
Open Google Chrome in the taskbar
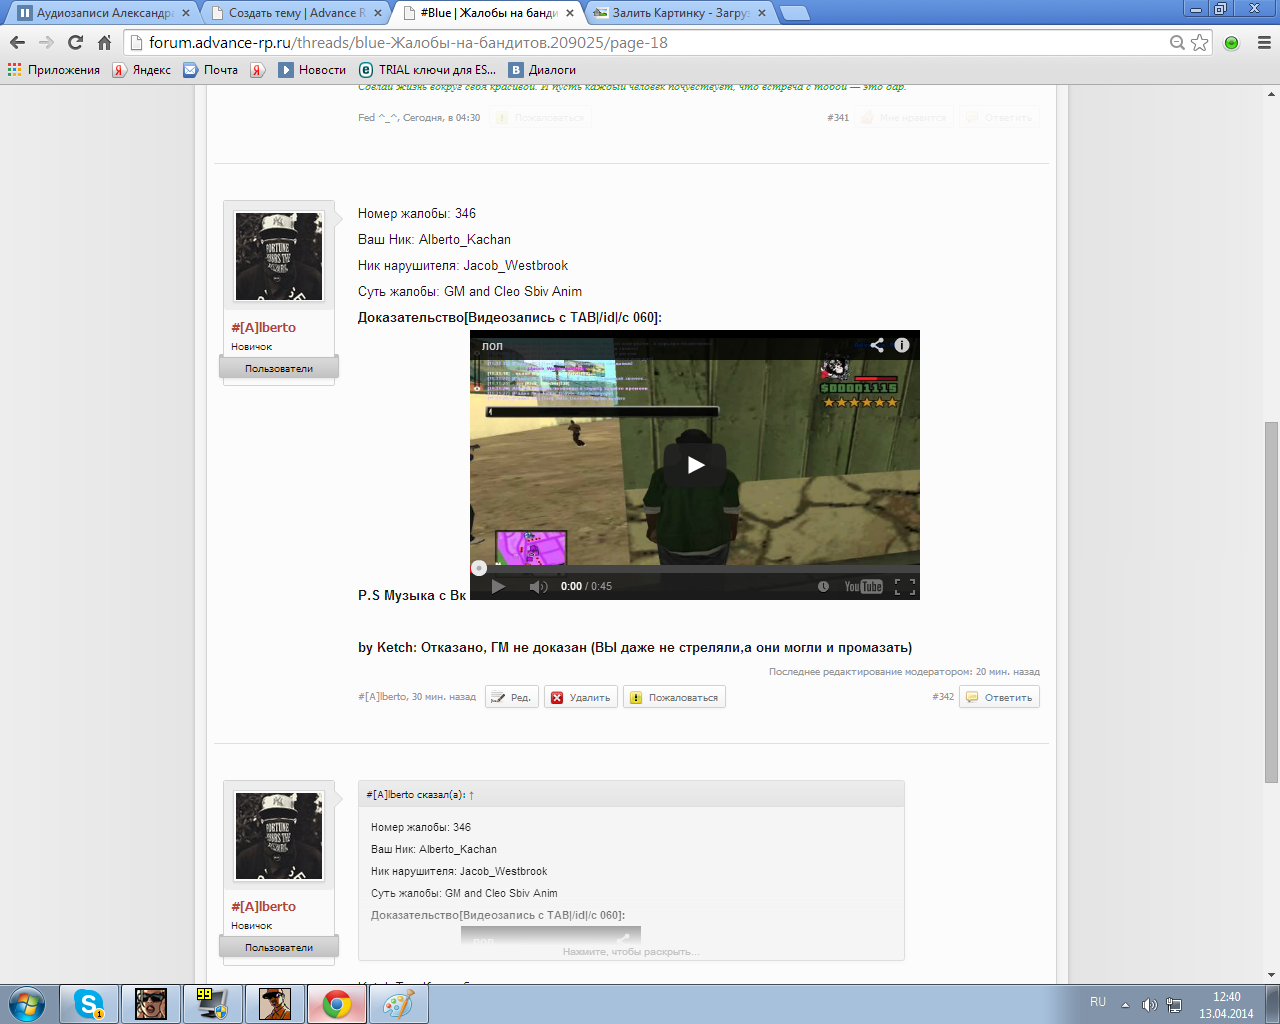[x=336, y=1004]
